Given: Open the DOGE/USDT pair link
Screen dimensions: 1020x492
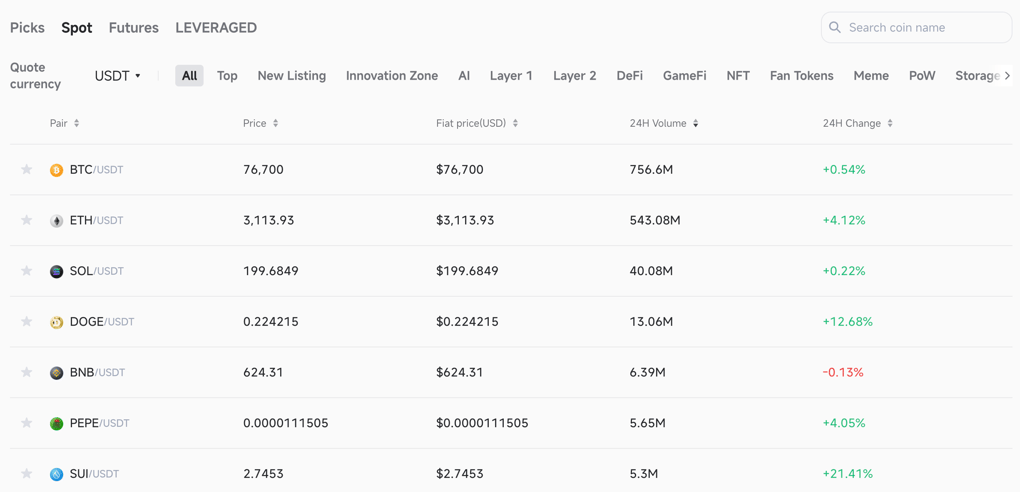Looking at the screenshot, I should [102, 322].
